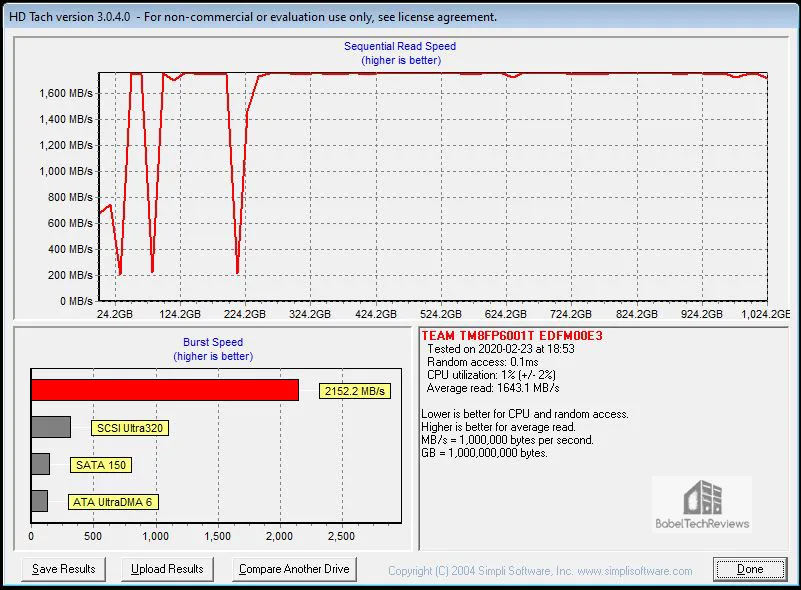Image resolution: width=801 pixels, height=590 pixels.
Task: Click the 524.2GB axis label
Action: [441, 314]
